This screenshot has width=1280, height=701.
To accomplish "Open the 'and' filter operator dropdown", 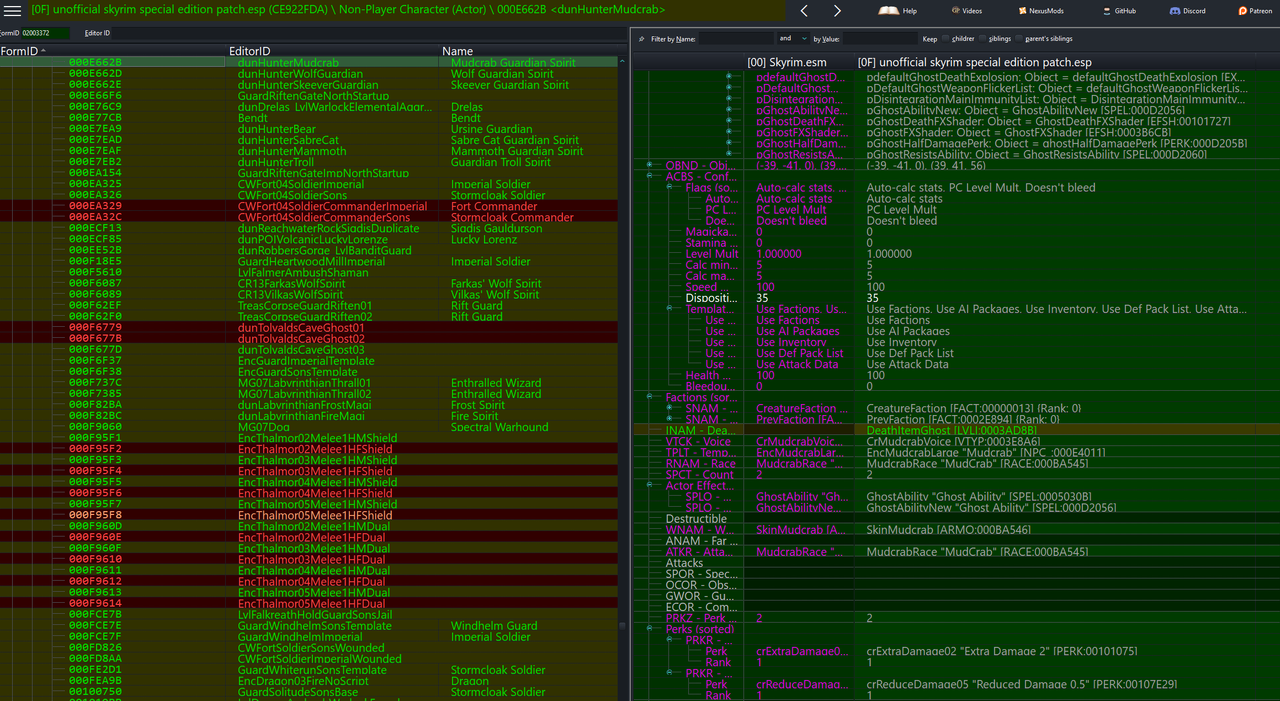I will [x=792, y=39].
